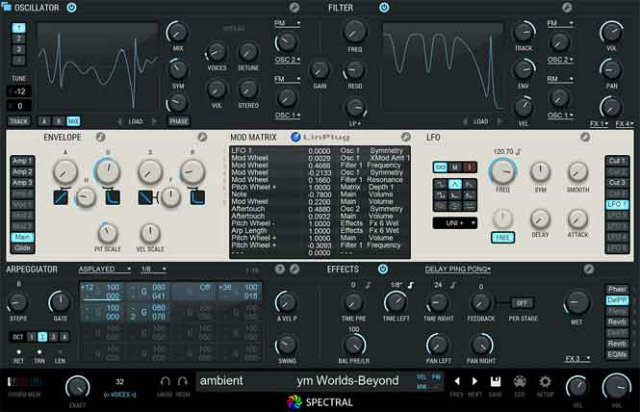Select arpeggiator octave range 2
The image size is (640, 412).
pos(42,337)
